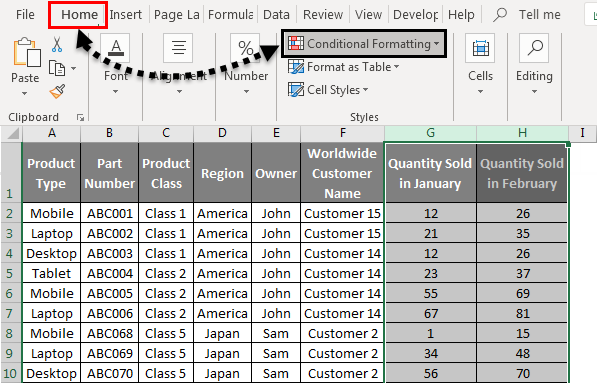The image size is (597, 385).
Task: Open the Page Layout tab
Action: click(177, 15)
